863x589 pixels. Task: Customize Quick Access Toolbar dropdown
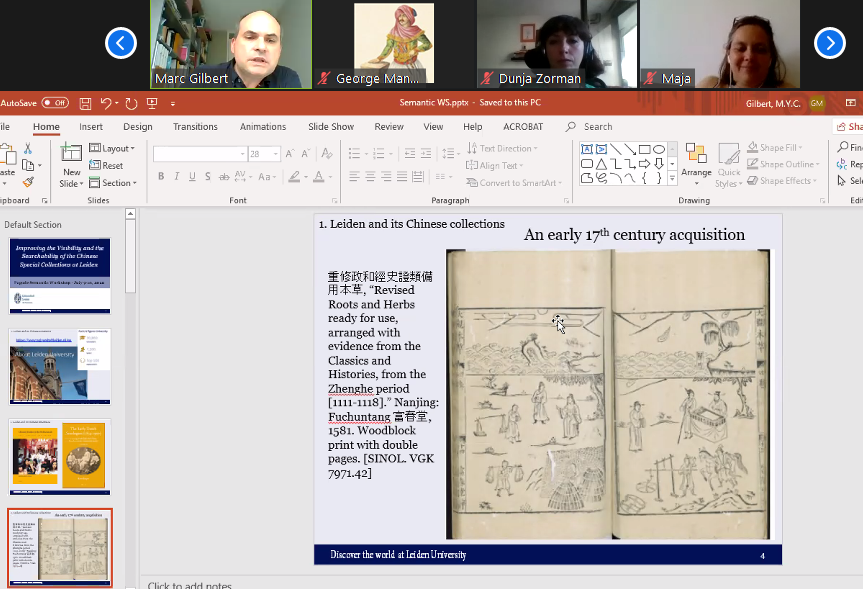click(x=173, y=103)
